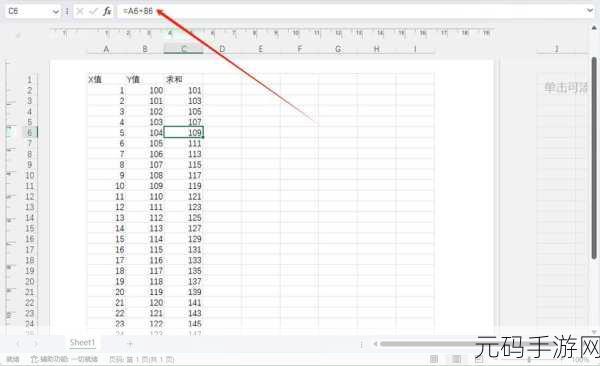Go to next sheet with right arrow
The height and width of the screenshot is (366, 600).
(35, 343)
